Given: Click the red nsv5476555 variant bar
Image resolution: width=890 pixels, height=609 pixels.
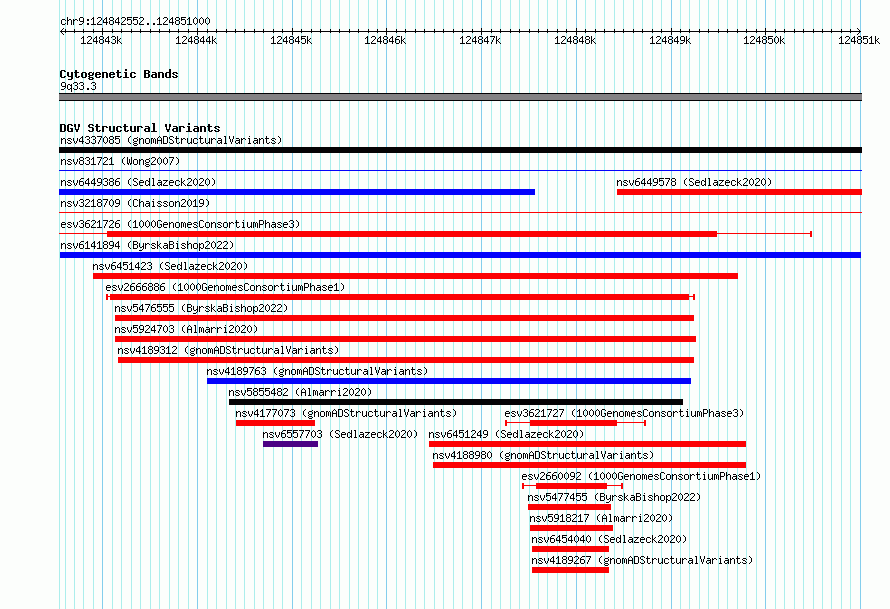Looking at the screenshot, I should pyautogui.click(x=404, y=318).
